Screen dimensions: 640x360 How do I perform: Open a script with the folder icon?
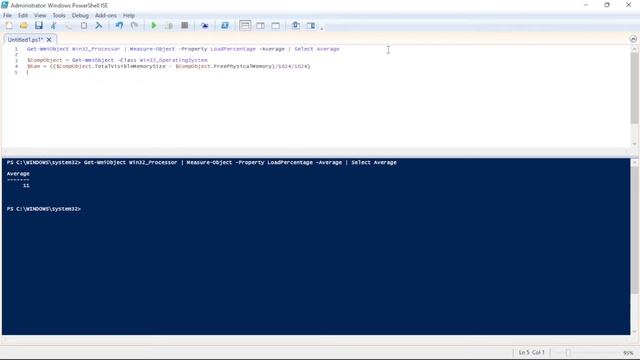[x=24, y=25]
